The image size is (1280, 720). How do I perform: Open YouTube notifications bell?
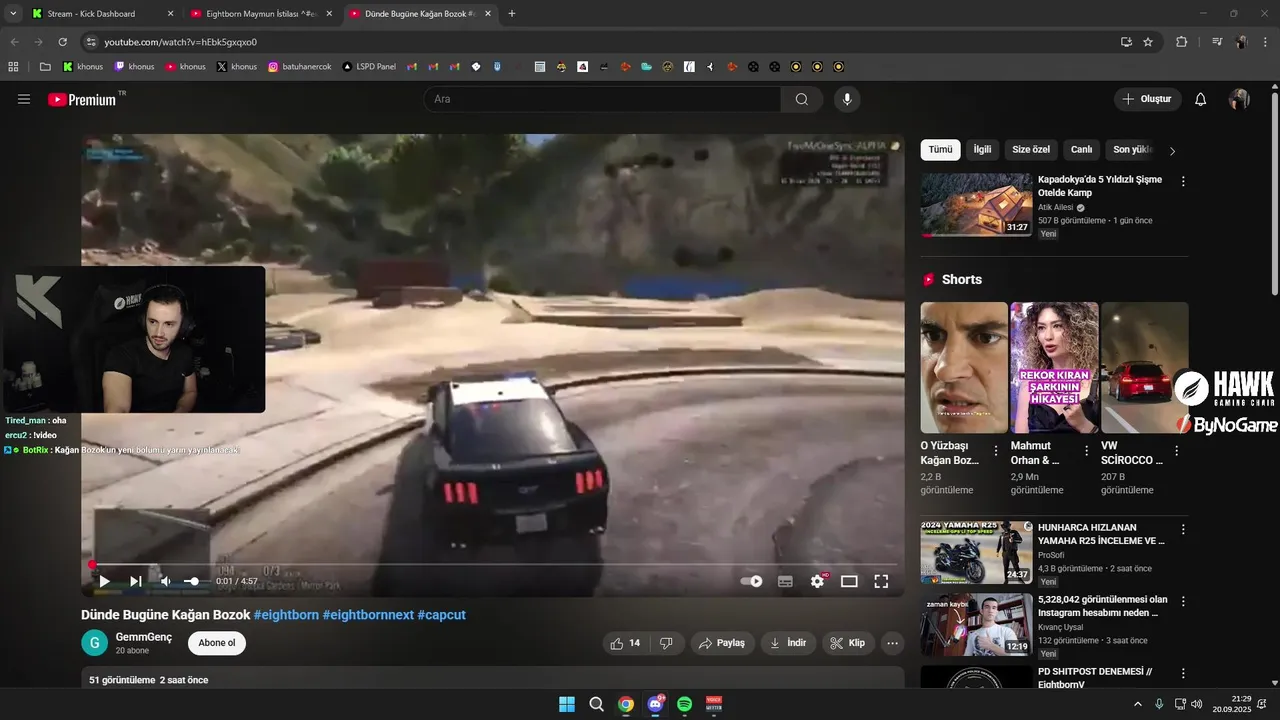coord(1201,99)
